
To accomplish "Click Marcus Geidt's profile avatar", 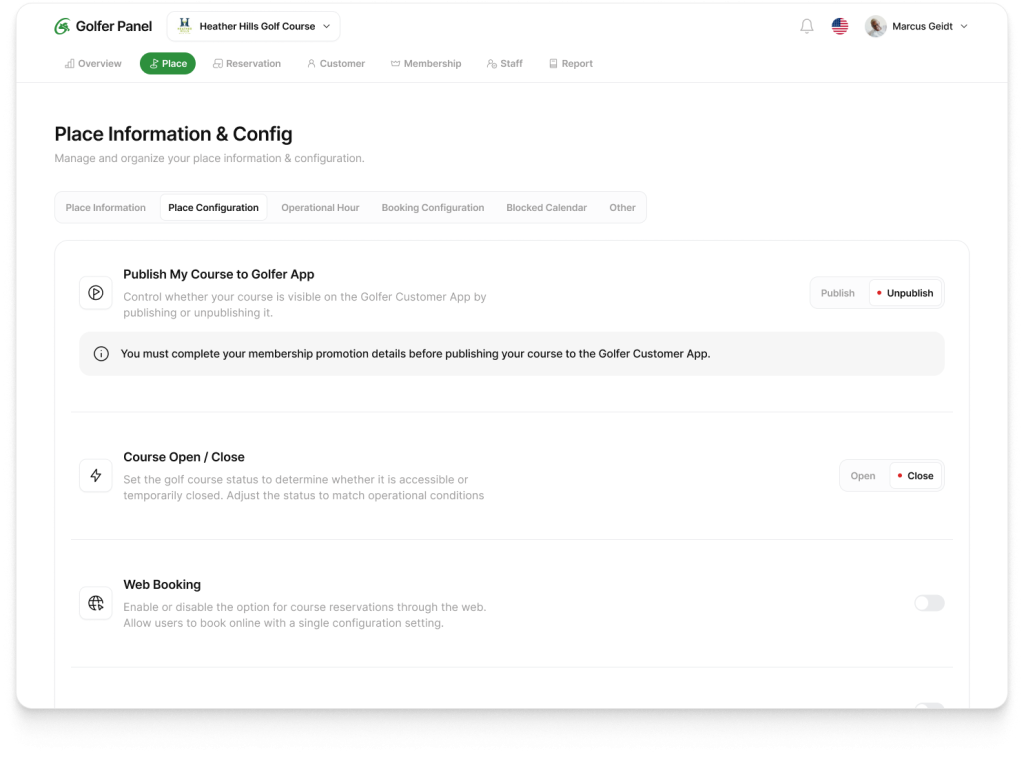I will [875, 26].
